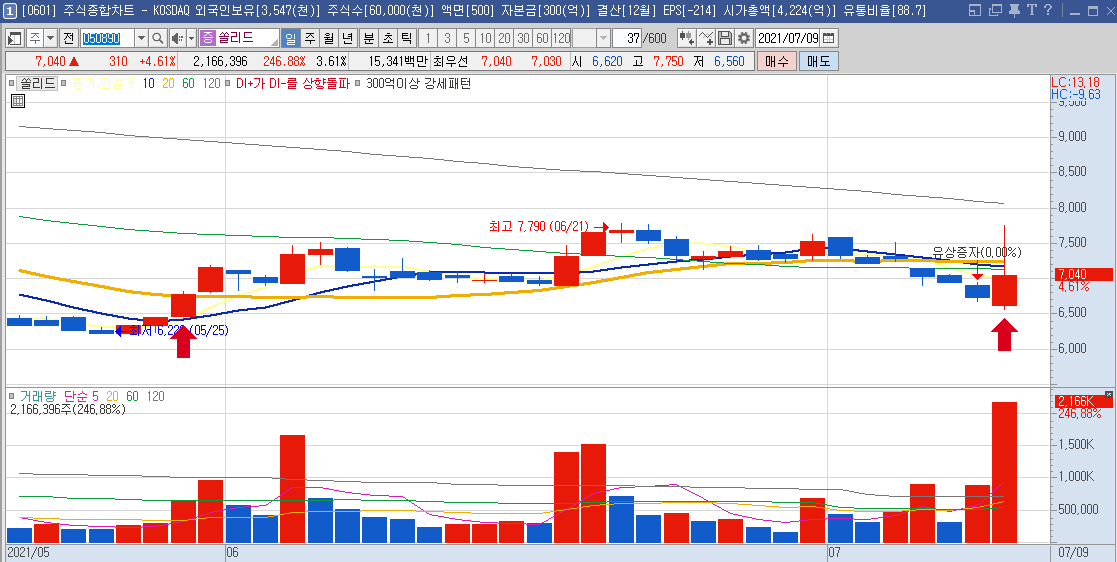This screenshot has width=1117, height=562.
Task: Click the duplicate window icon in title bar
Action: [x=995, y=10]
